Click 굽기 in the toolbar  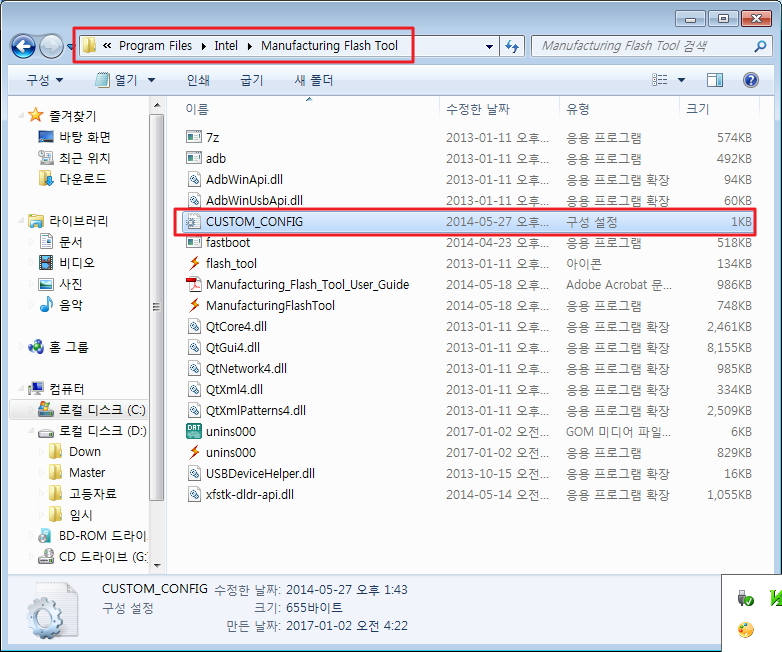251,80
